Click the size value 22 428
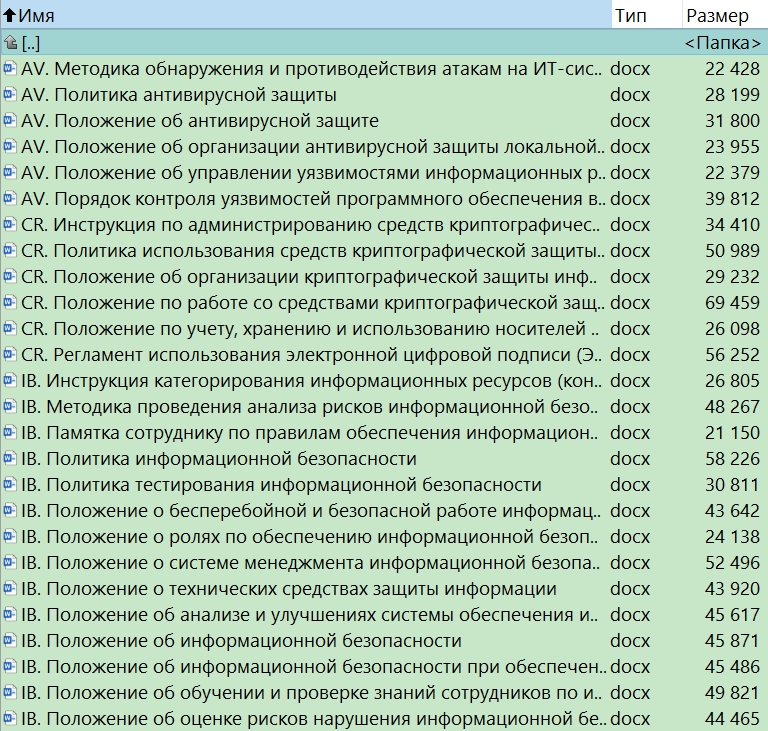The width and height of the screenshot is (768, 731). [732, 69]
